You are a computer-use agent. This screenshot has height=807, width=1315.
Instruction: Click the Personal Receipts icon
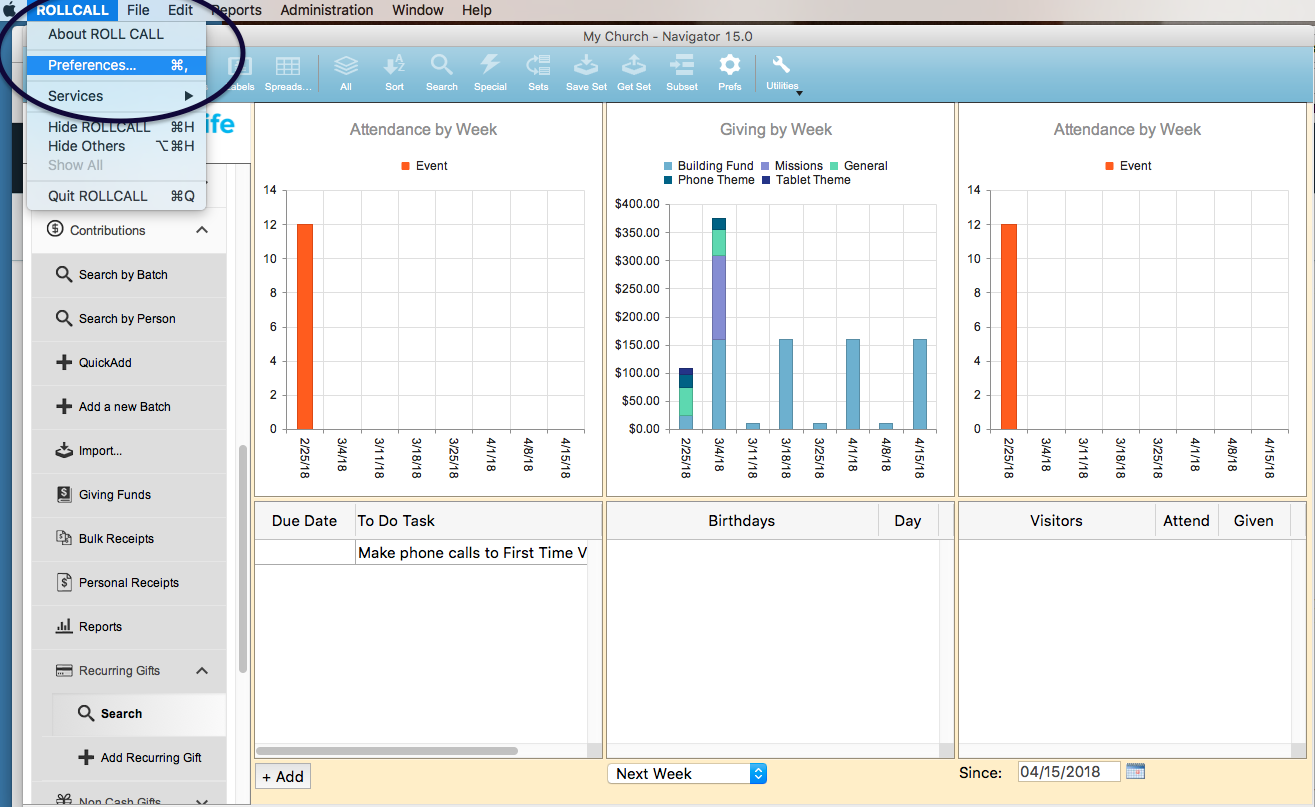tap(63, 582)
